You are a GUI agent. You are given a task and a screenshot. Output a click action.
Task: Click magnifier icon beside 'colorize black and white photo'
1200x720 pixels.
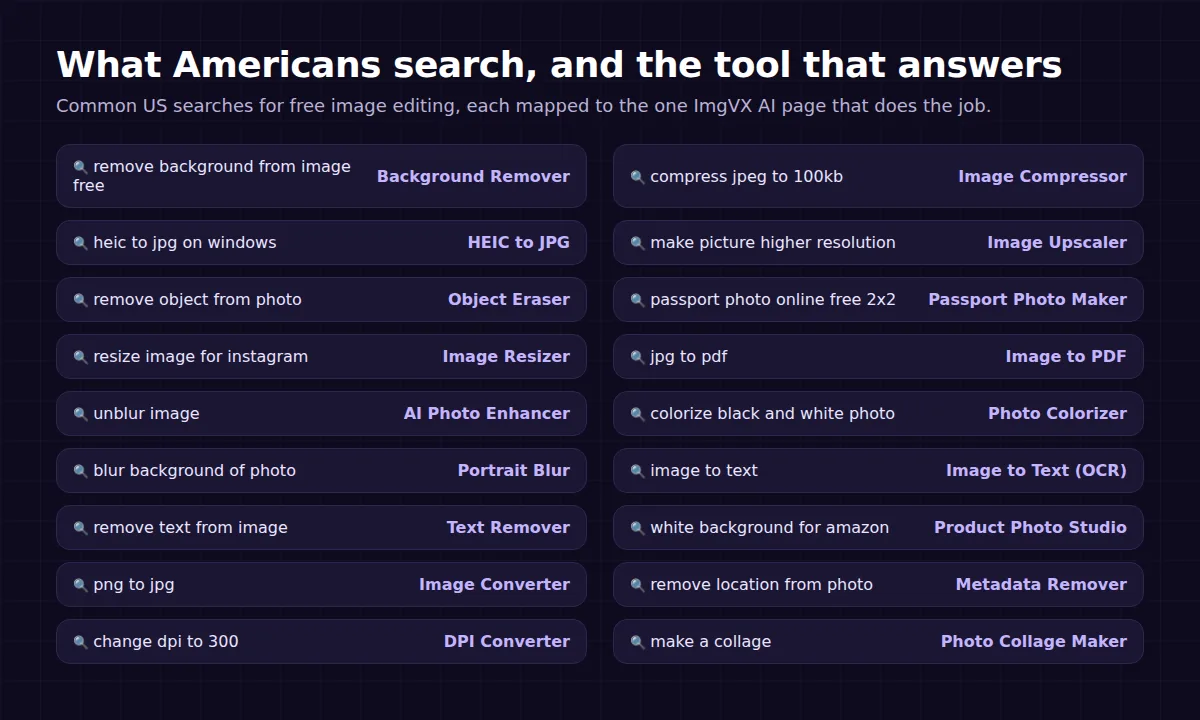[638, 414]
